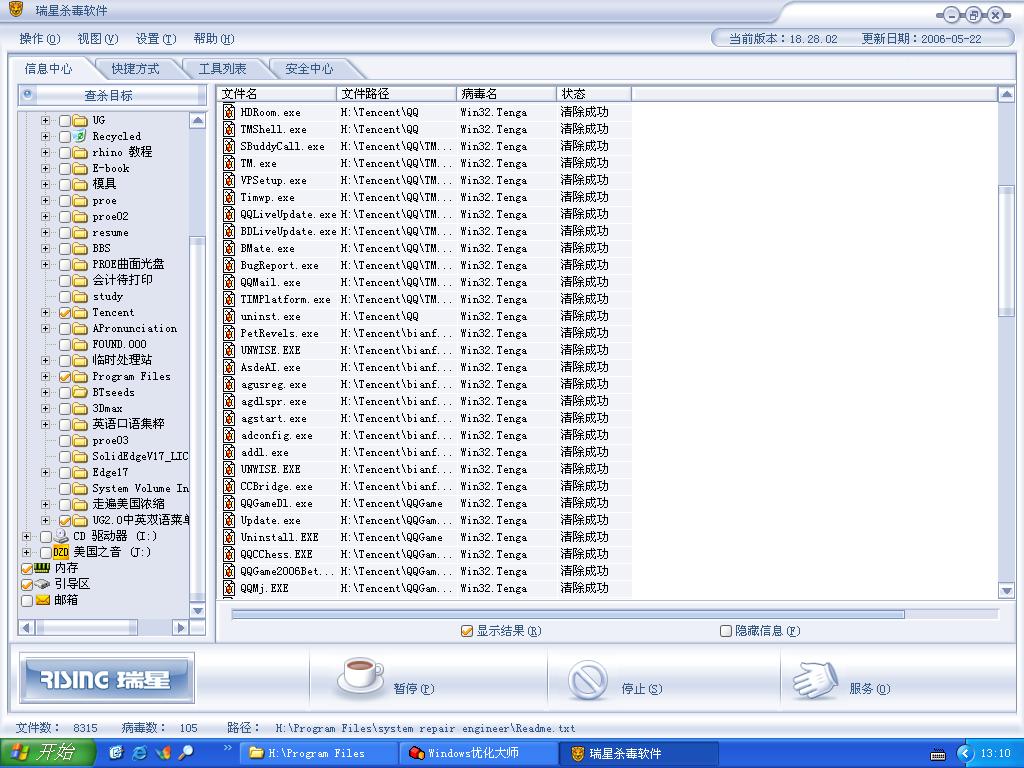
Task: Expand the CD 驱动器 (I:) node
Action: click(26, 536)
